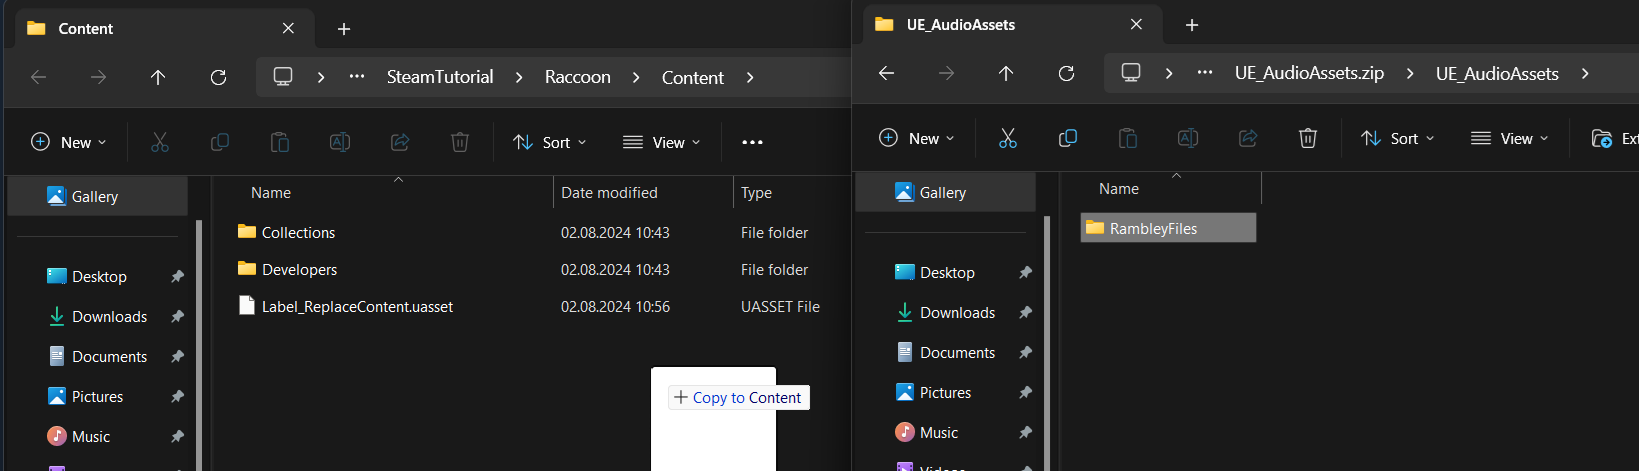Screen dimensions: 1639x471
Task: Click the Copy icon in UE_AudioAssets toolbar
Action: tap(1067, 138)
